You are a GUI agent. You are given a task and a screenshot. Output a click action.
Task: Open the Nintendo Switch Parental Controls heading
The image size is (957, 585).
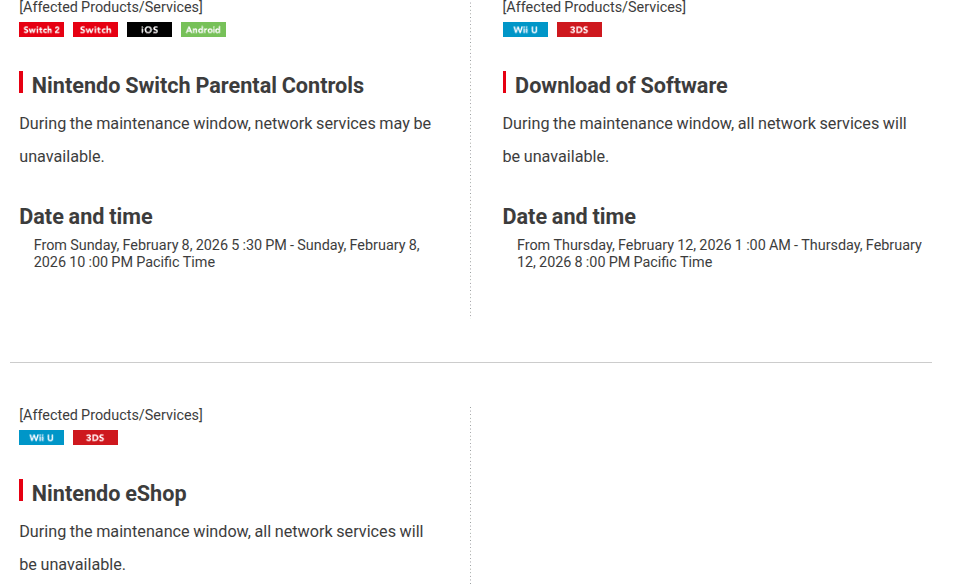coord(197,85)
